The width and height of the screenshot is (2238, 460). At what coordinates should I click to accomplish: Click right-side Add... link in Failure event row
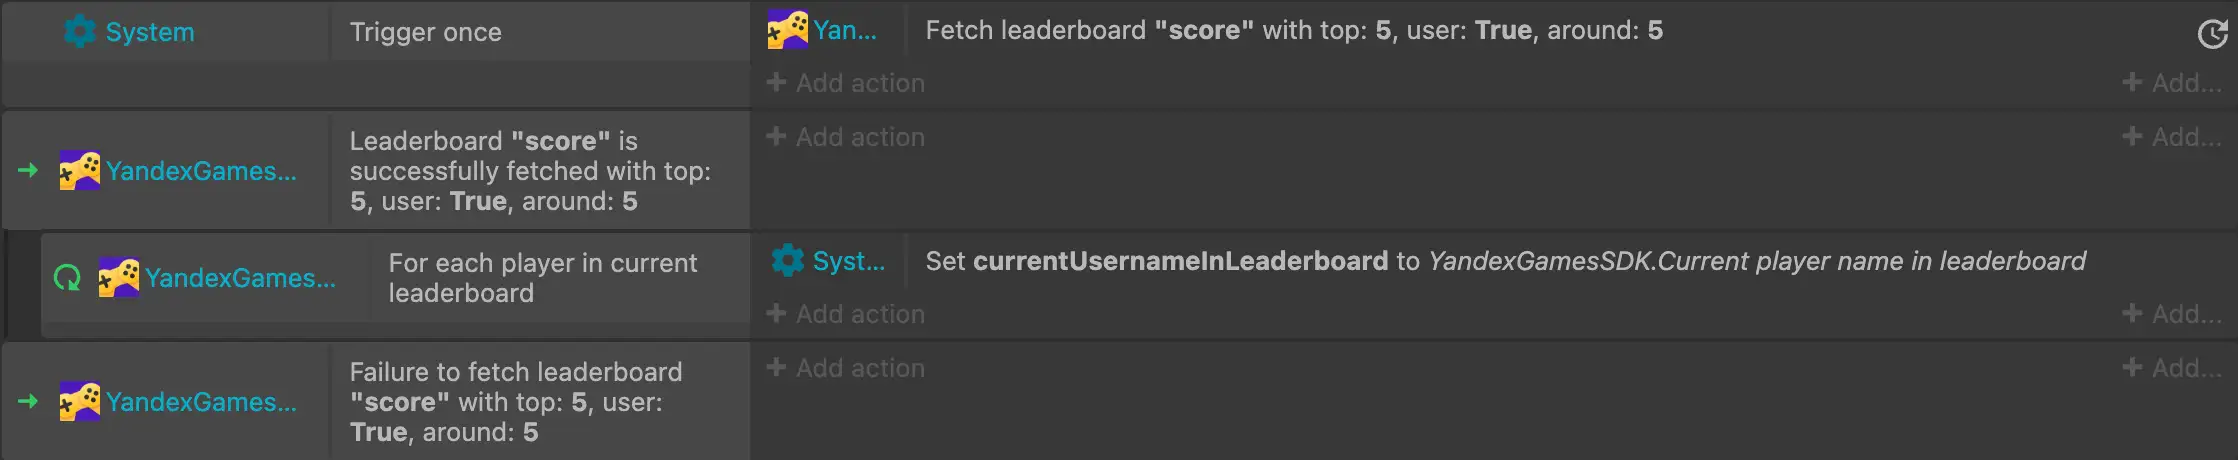tap(2172, 368)
